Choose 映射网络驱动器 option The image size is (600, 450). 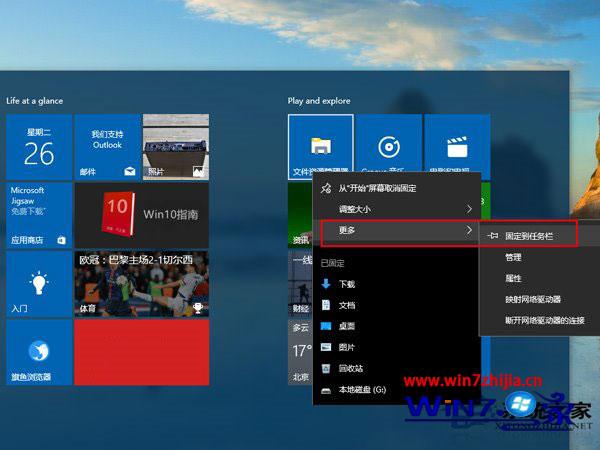[540, 299]
